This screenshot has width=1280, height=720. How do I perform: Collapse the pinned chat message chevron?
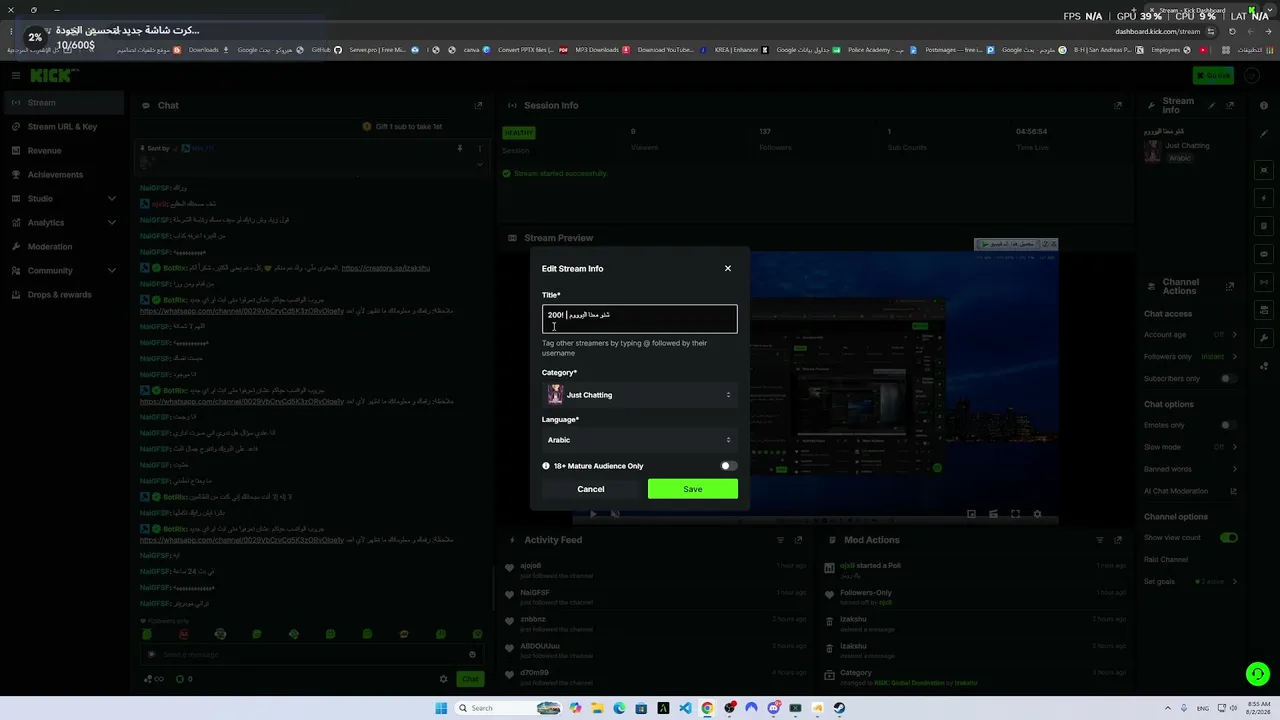pyautogui.click(x=479, y=164)
